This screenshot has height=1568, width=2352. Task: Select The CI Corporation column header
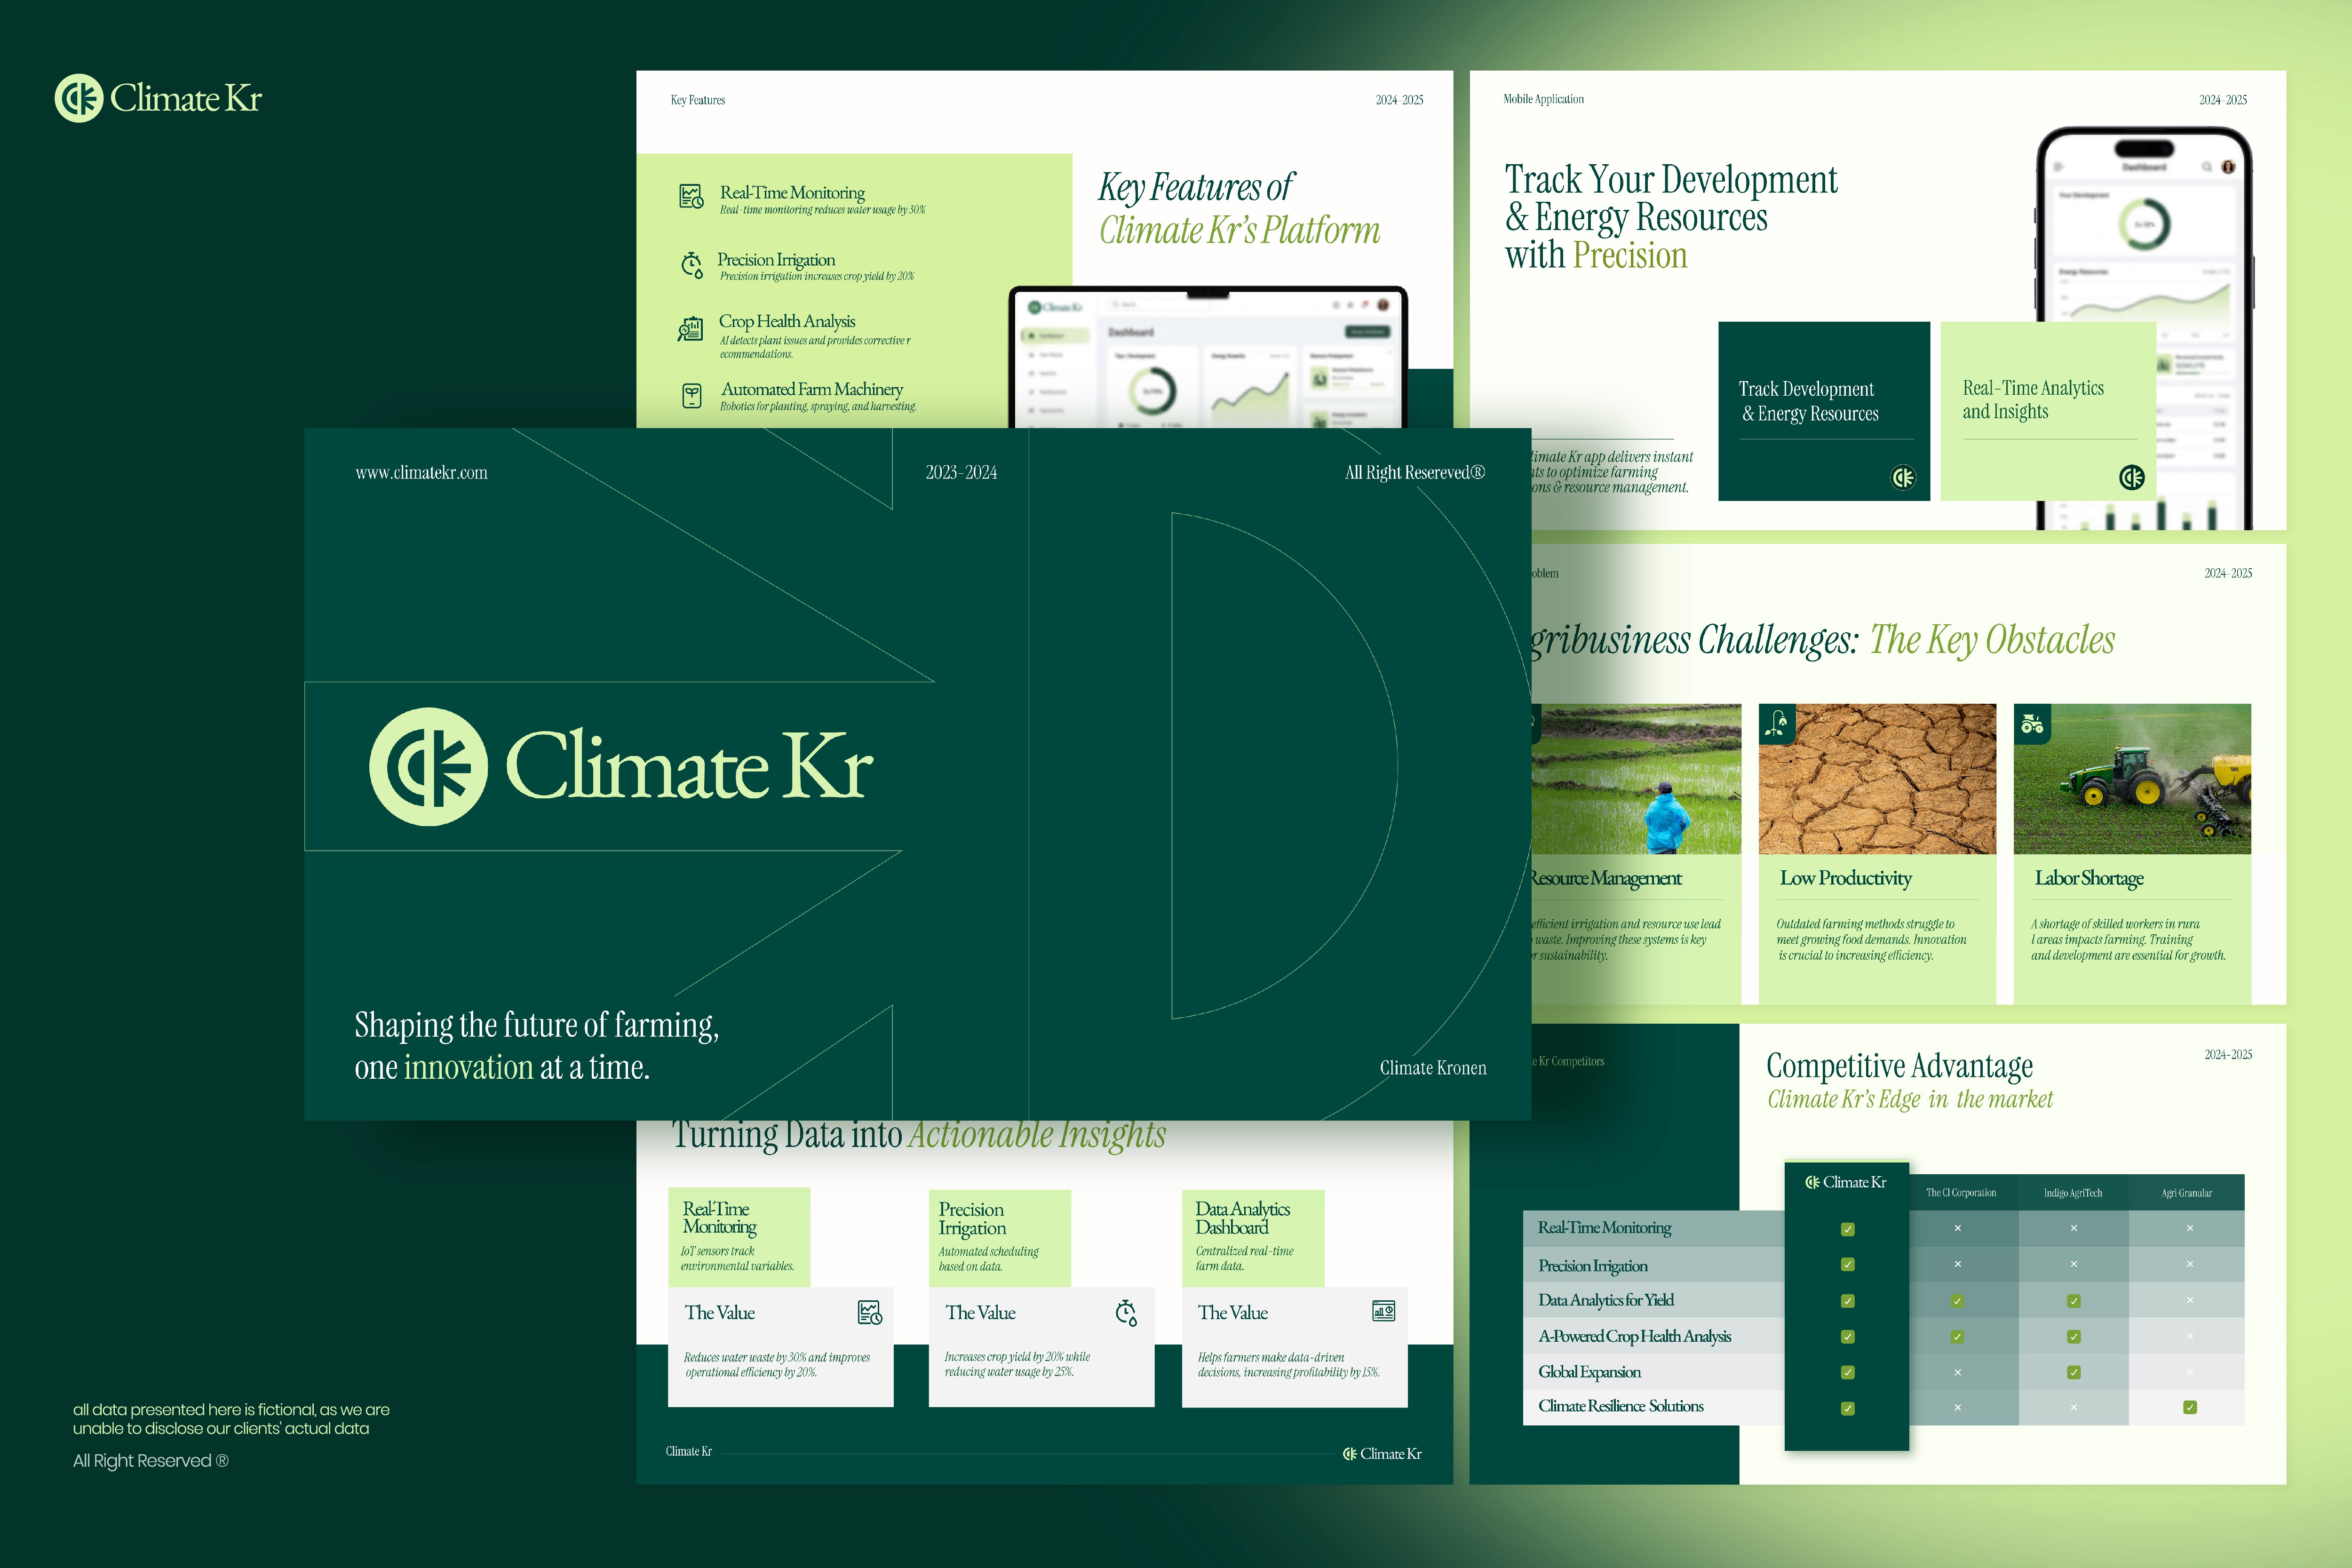point(1961,1192)
